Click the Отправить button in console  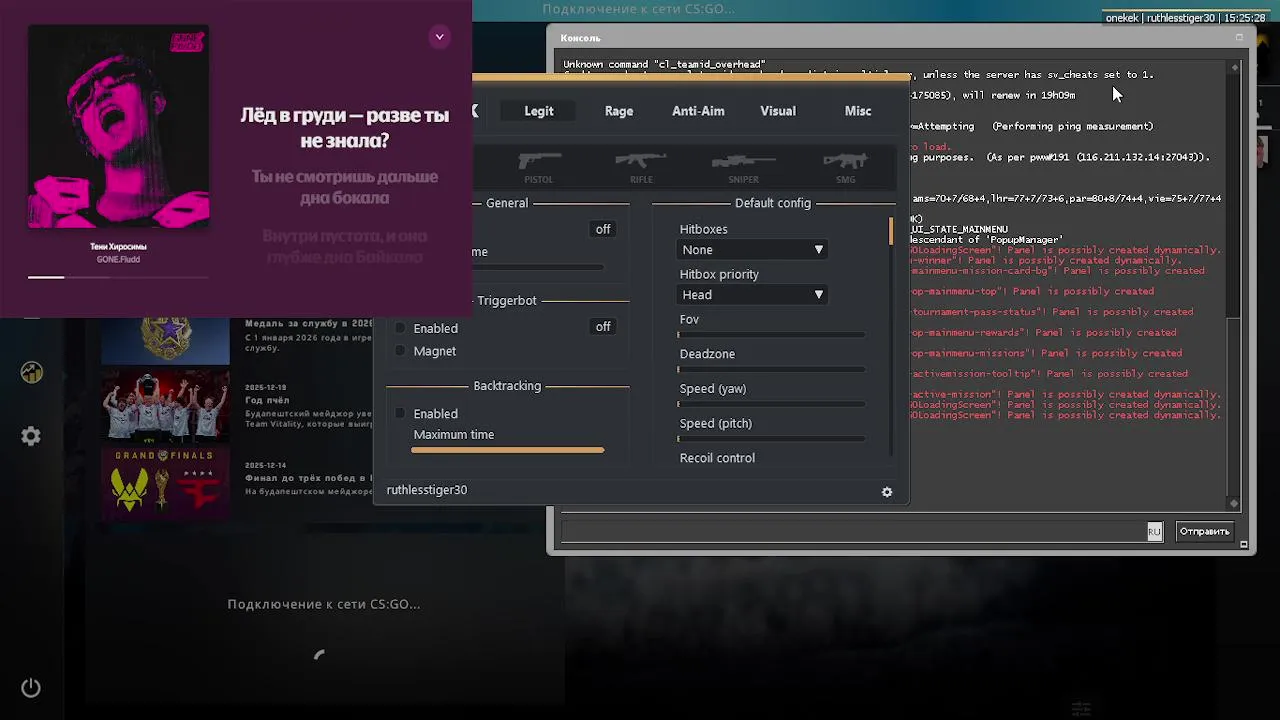[x=1205, y=531]
